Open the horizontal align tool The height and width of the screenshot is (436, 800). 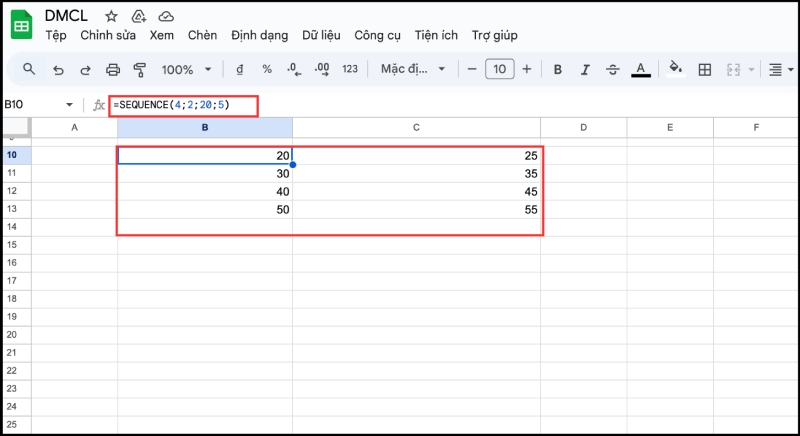tap(775, 69)
